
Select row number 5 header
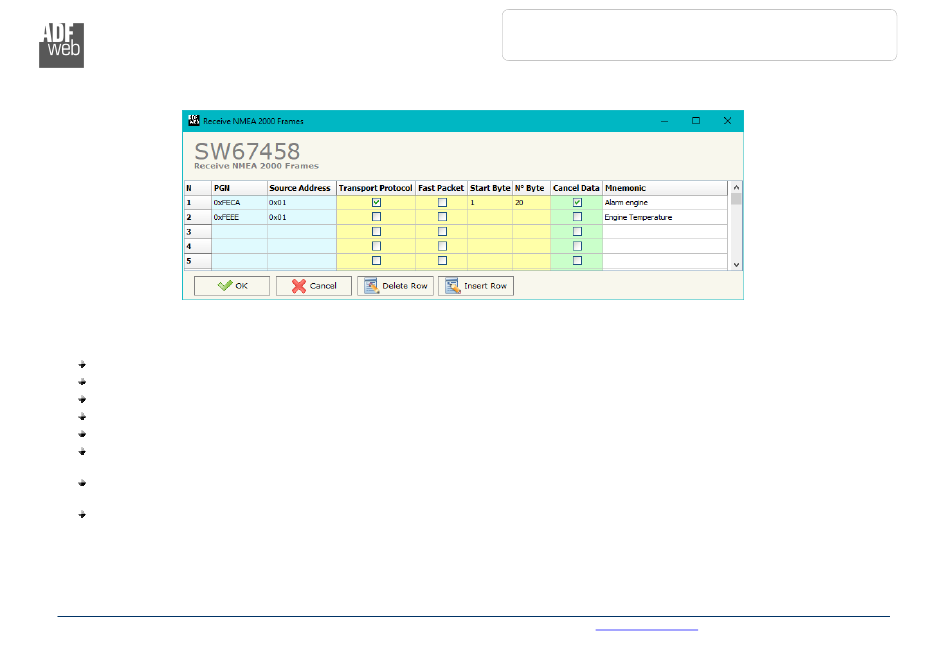click(198, 260)
